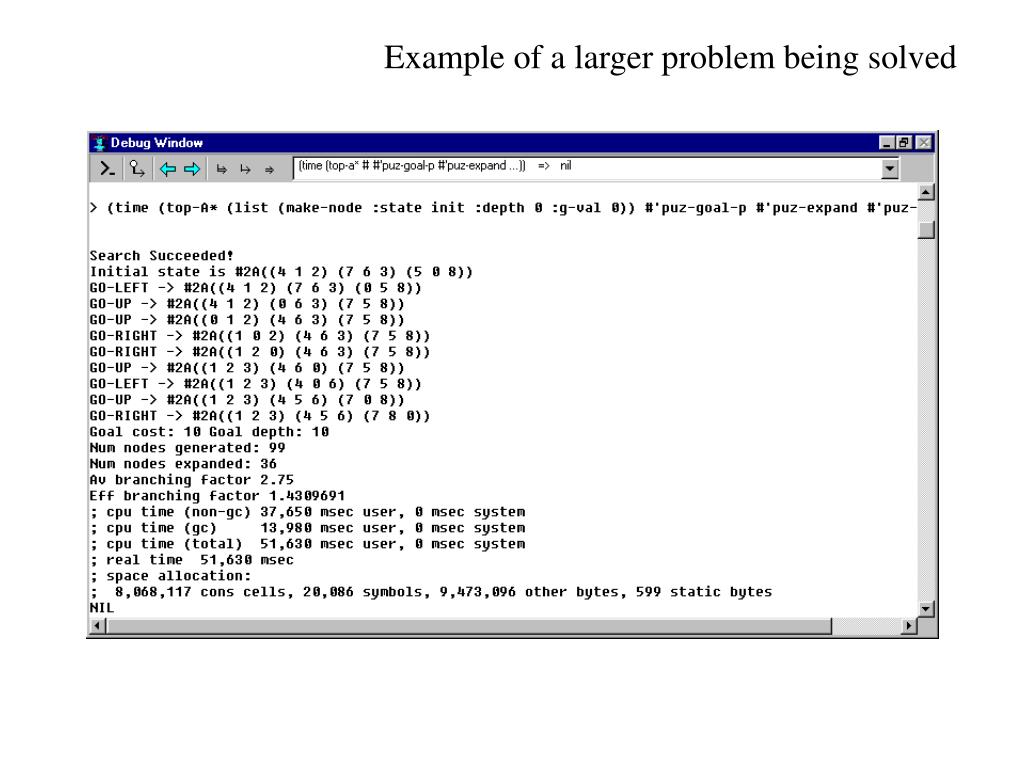The width and height of the screenshot is (1024, 768).
Task: Click the horizontal scrollbar left arrow
Action: (x=97, y=626)
